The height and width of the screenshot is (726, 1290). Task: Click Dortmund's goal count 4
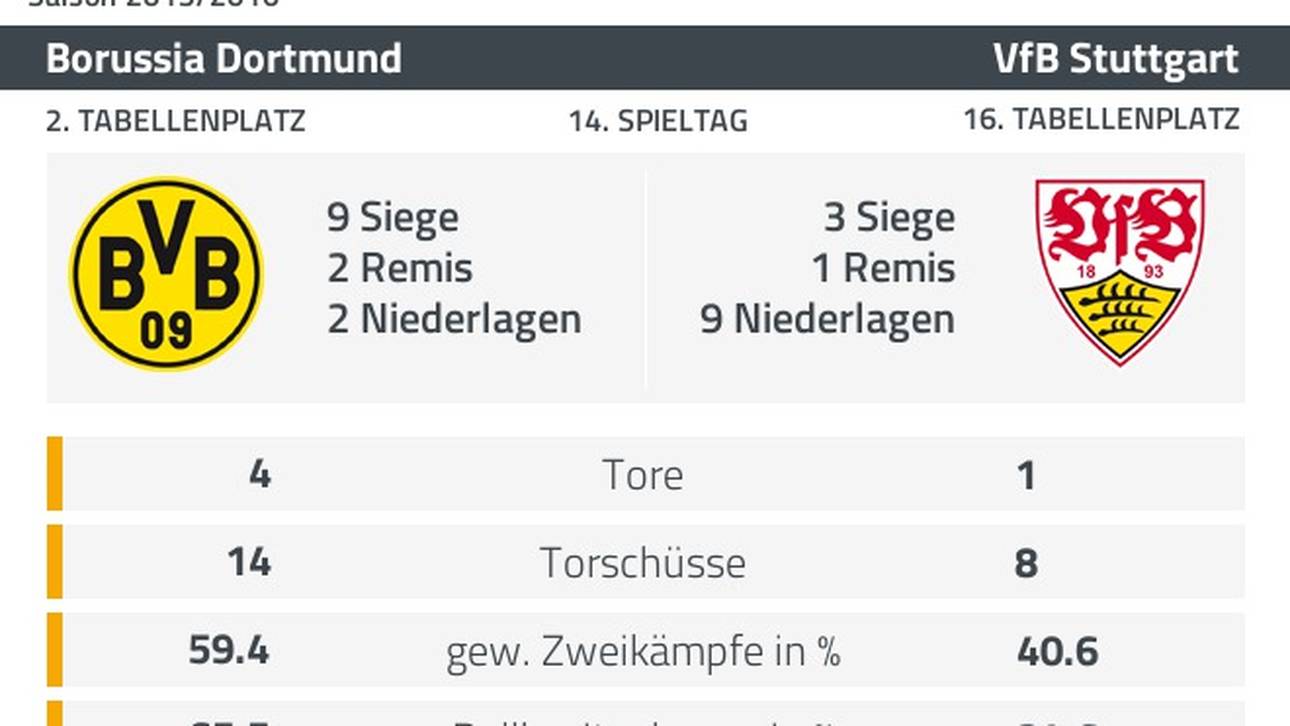pos(259,474)
